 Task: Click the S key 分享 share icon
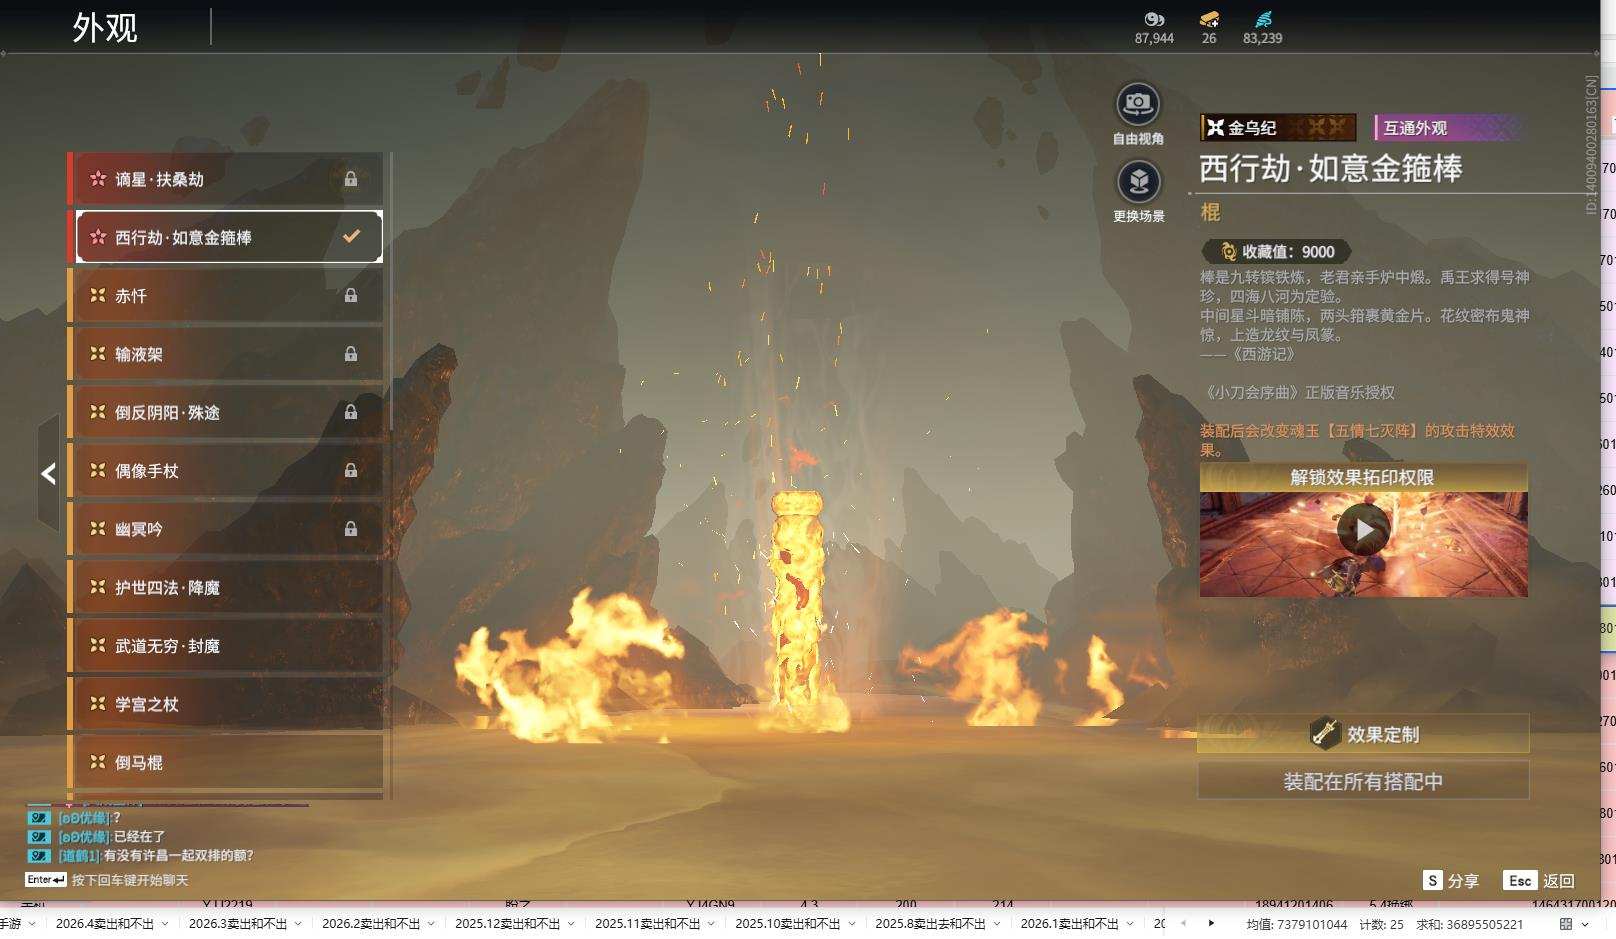[1432, 880]
